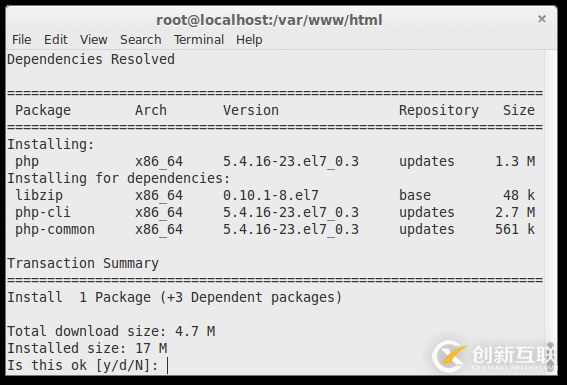Click the watermark logo icon
The height and width of the screenshot is (385, 567).
450,356
